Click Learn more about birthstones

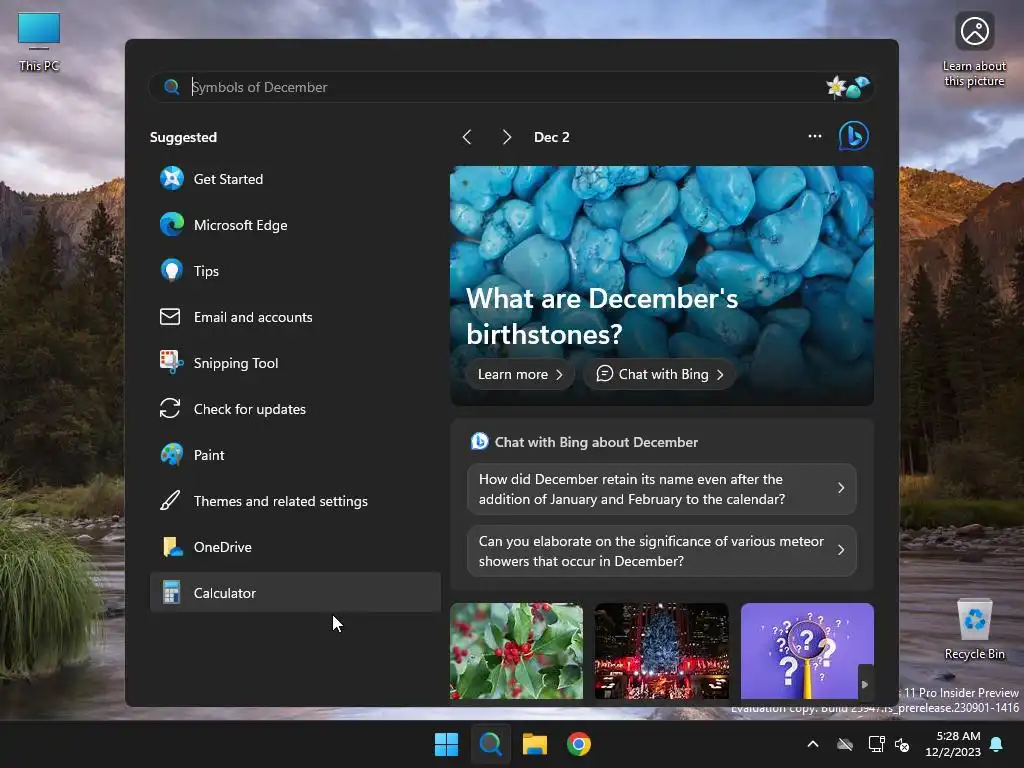pyautogui.click(x=520, y=374)
